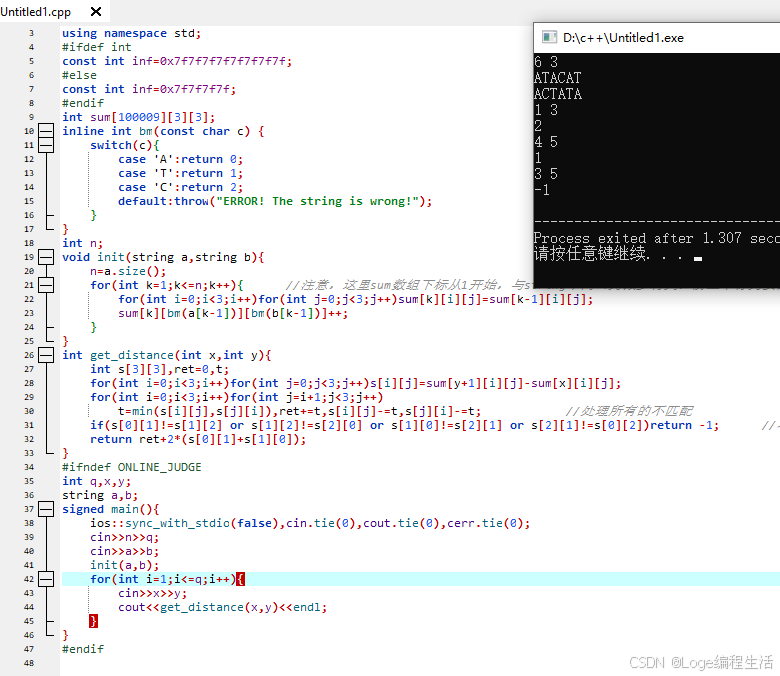Collapse the main function fold at line 37
Screen dimensions: 780x676
tap(46, 509)
